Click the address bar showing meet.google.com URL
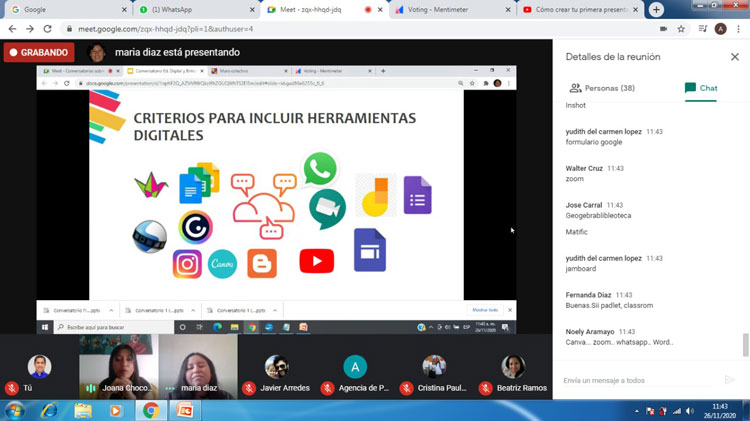 359,29
